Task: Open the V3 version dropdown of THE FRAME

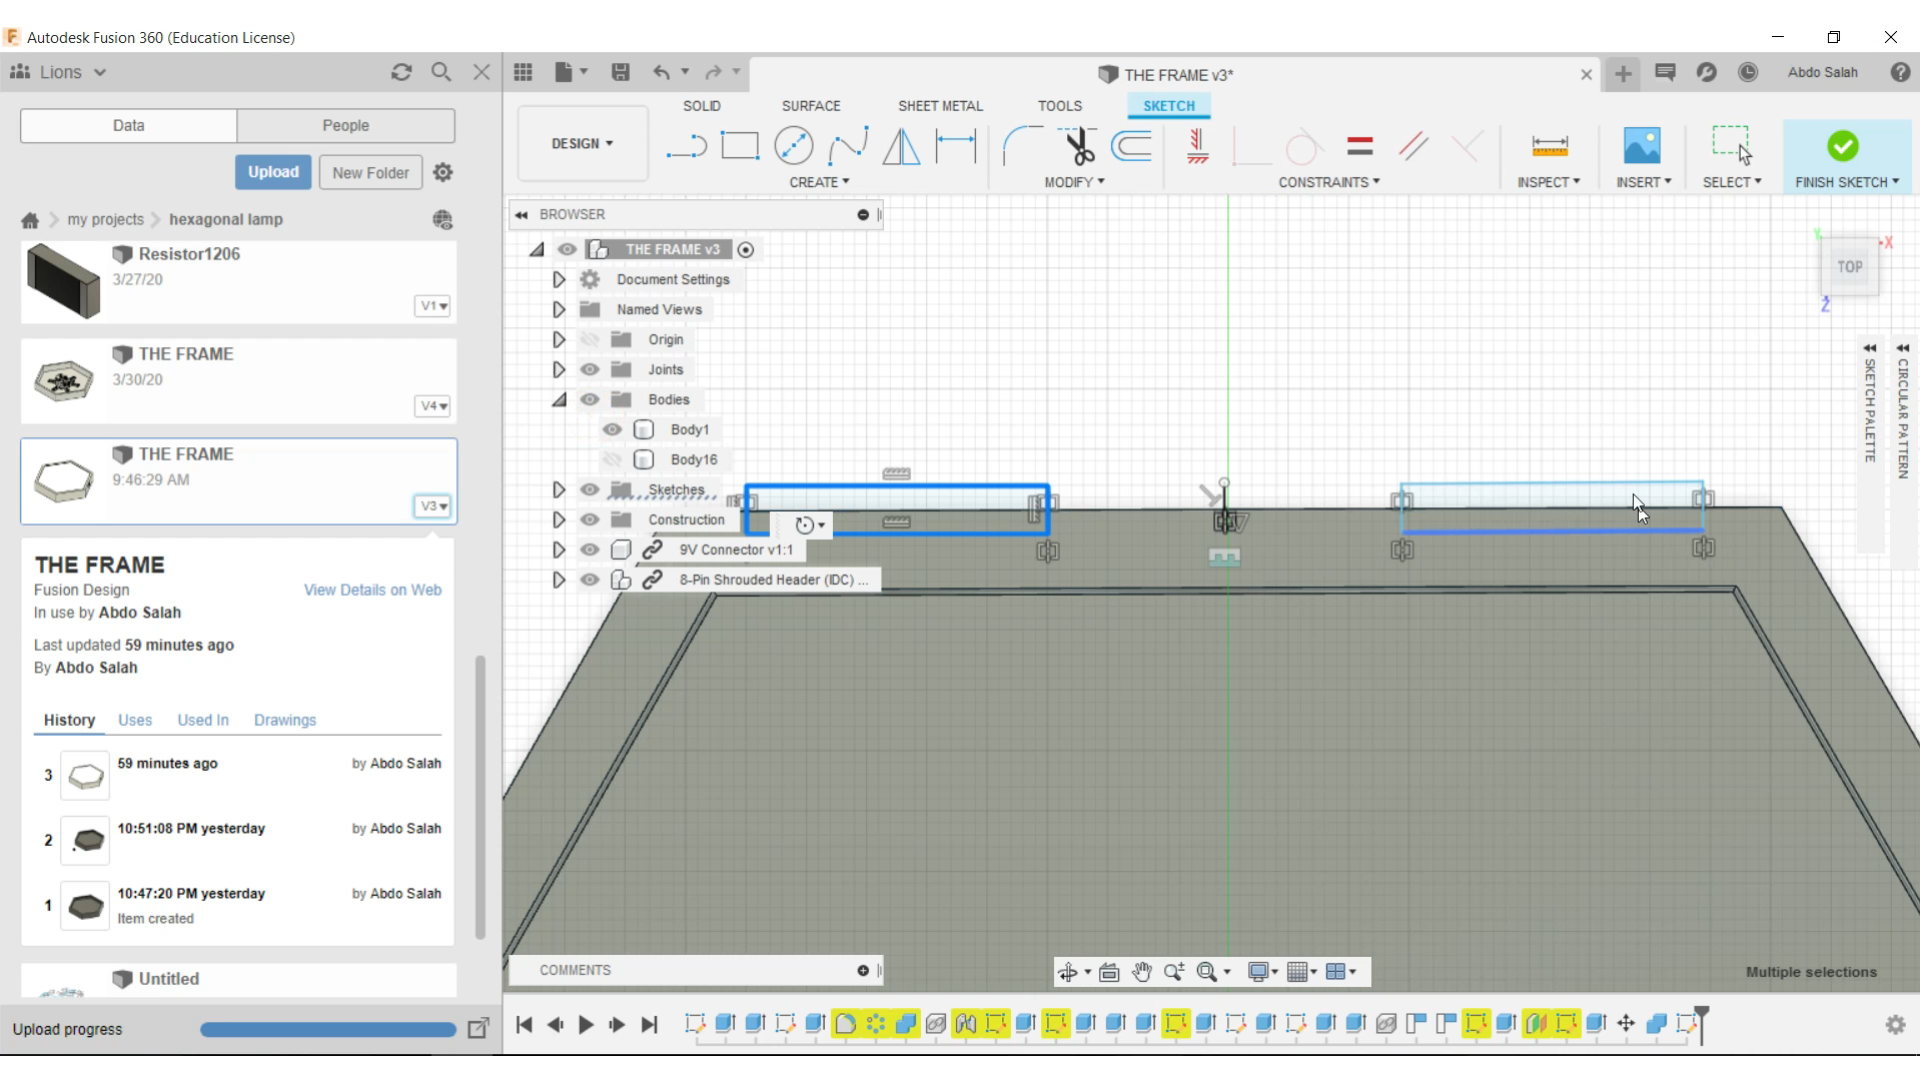Action: tap(433, 506)
